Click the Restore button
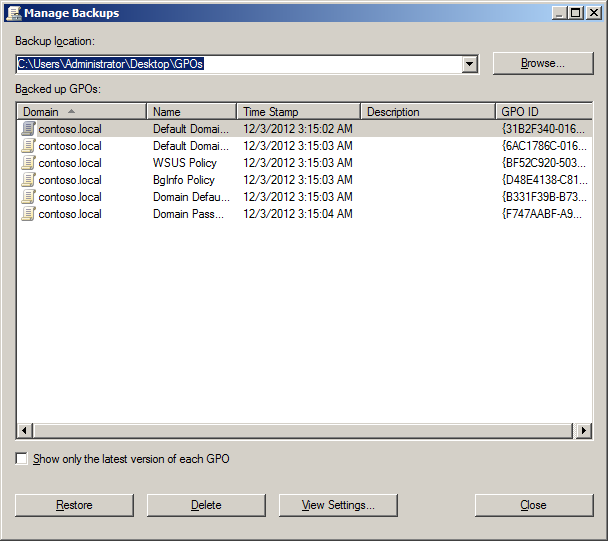This screenshot has height=541, width=608. [74, 505]
